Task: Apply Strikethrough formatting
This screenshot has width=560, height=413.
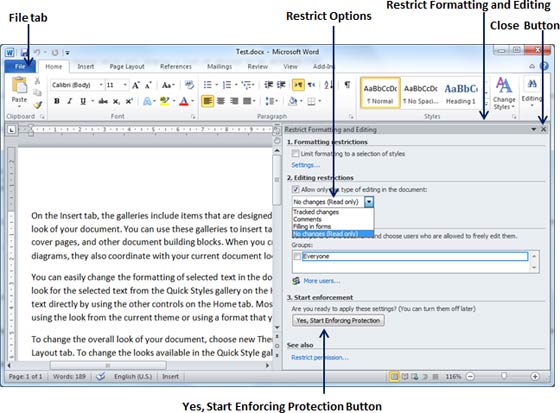Action: point(103,101)
